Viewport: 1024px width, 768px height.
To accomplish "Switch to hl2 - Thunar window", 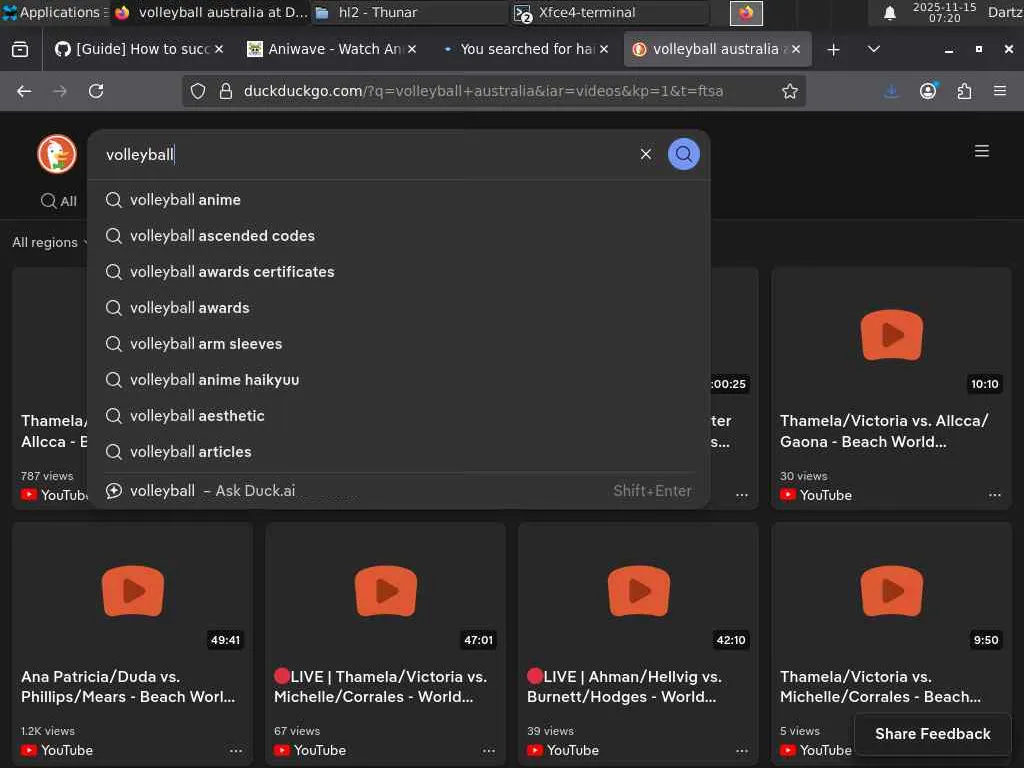I will [x=408, y=12].
